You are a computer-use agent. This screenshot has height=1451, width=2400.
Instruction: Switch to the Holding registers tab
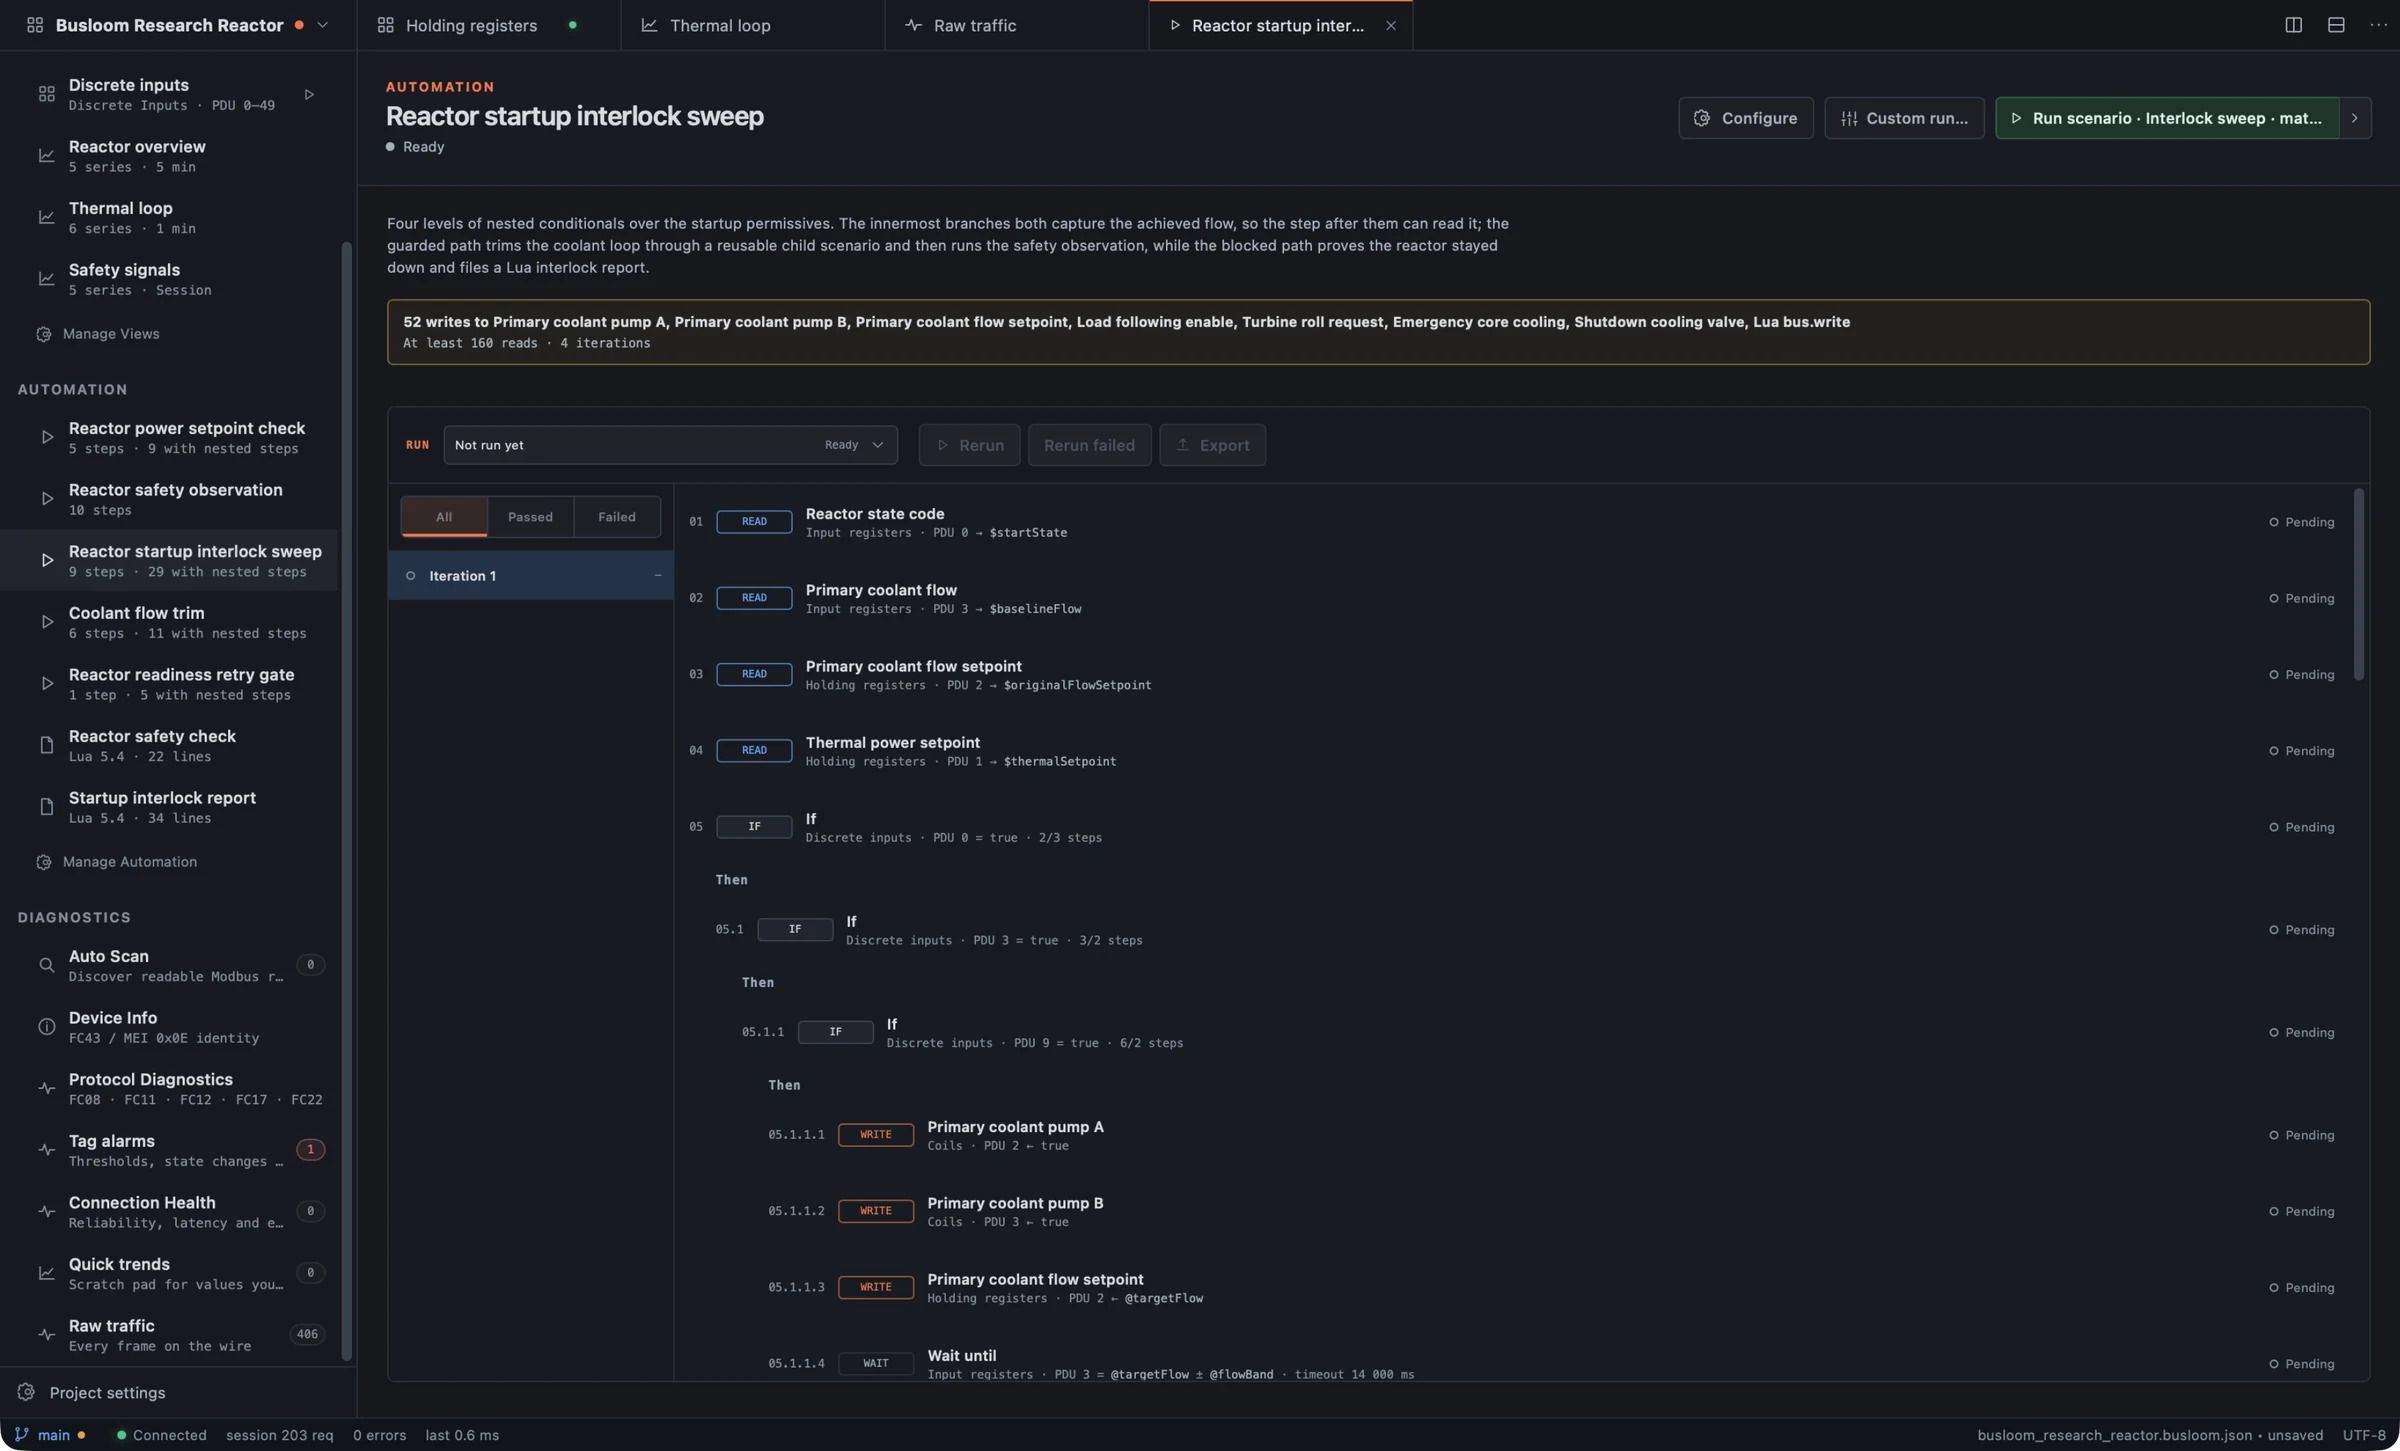[488, 25]
